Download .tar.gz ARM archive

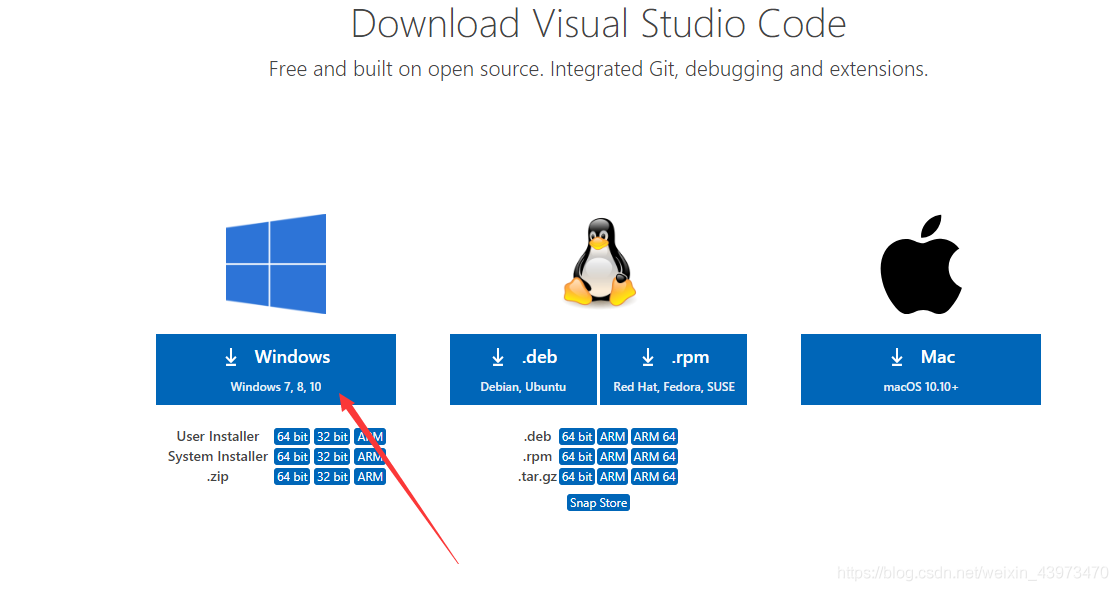coord(612,476)
